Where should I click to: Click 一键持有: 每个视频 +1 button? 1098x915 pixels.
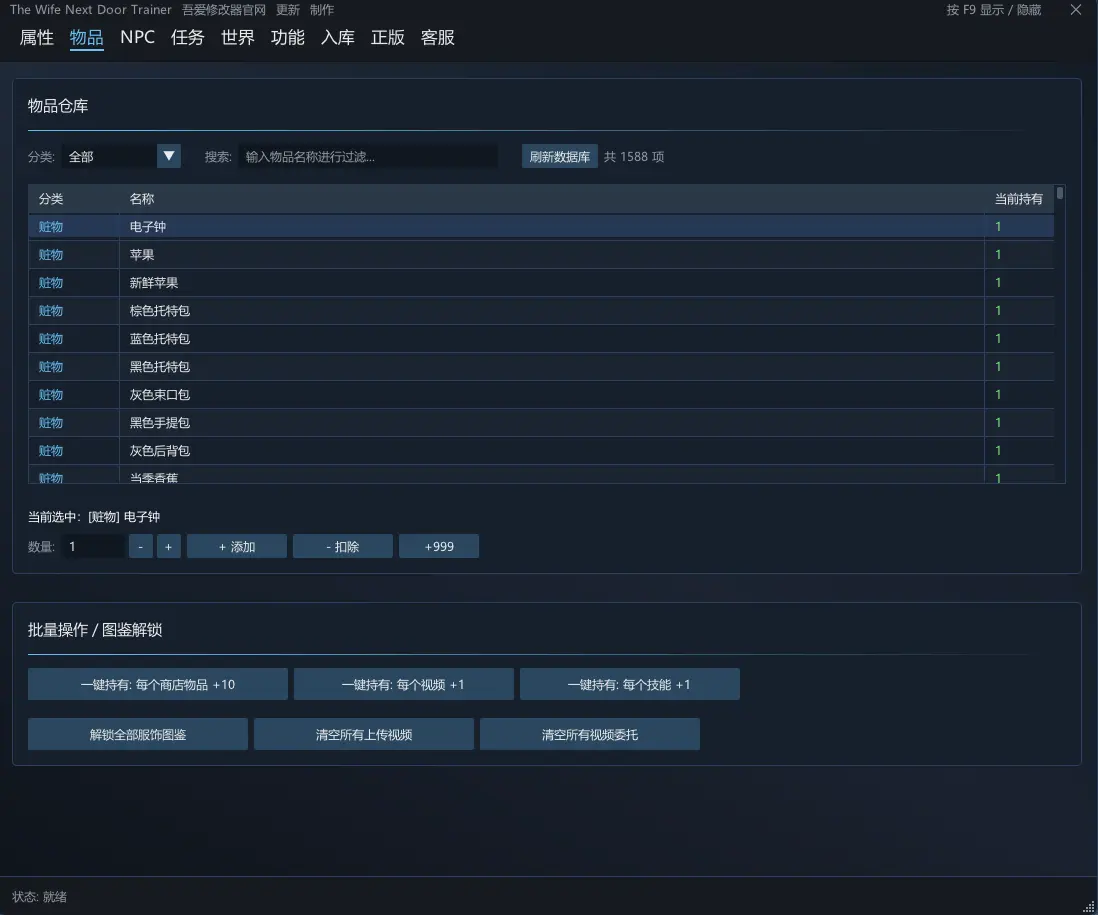coord(403,684)
